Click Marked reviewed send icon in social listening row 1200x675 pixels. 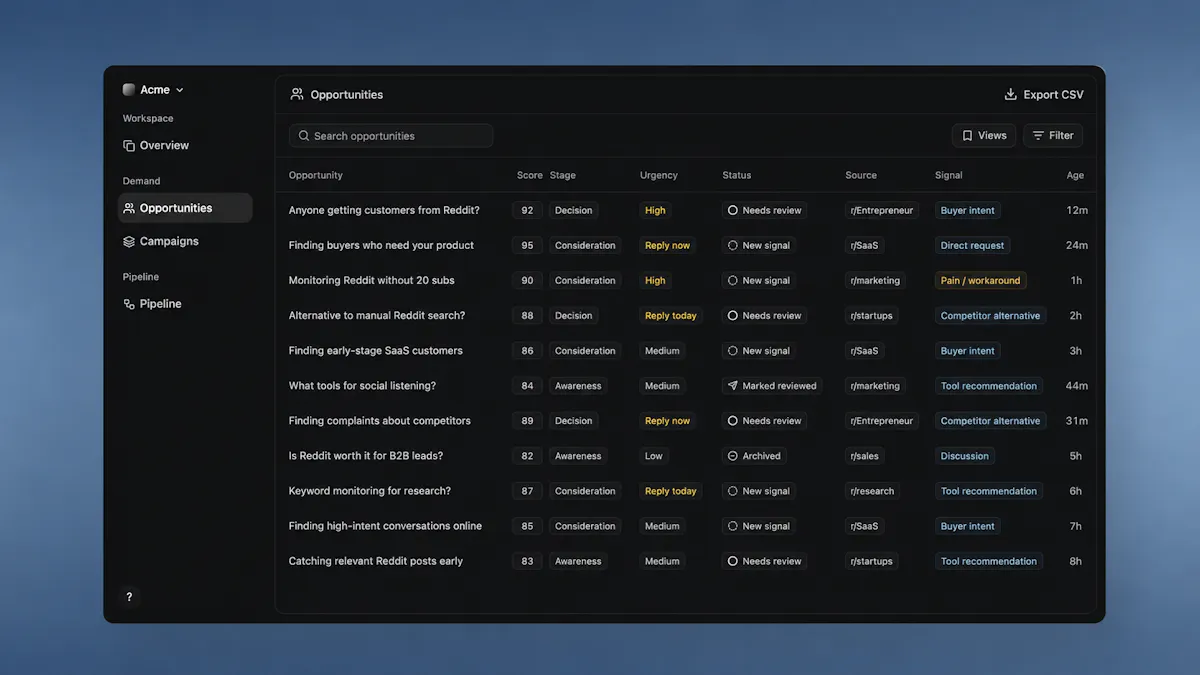[x=733, y=386]
